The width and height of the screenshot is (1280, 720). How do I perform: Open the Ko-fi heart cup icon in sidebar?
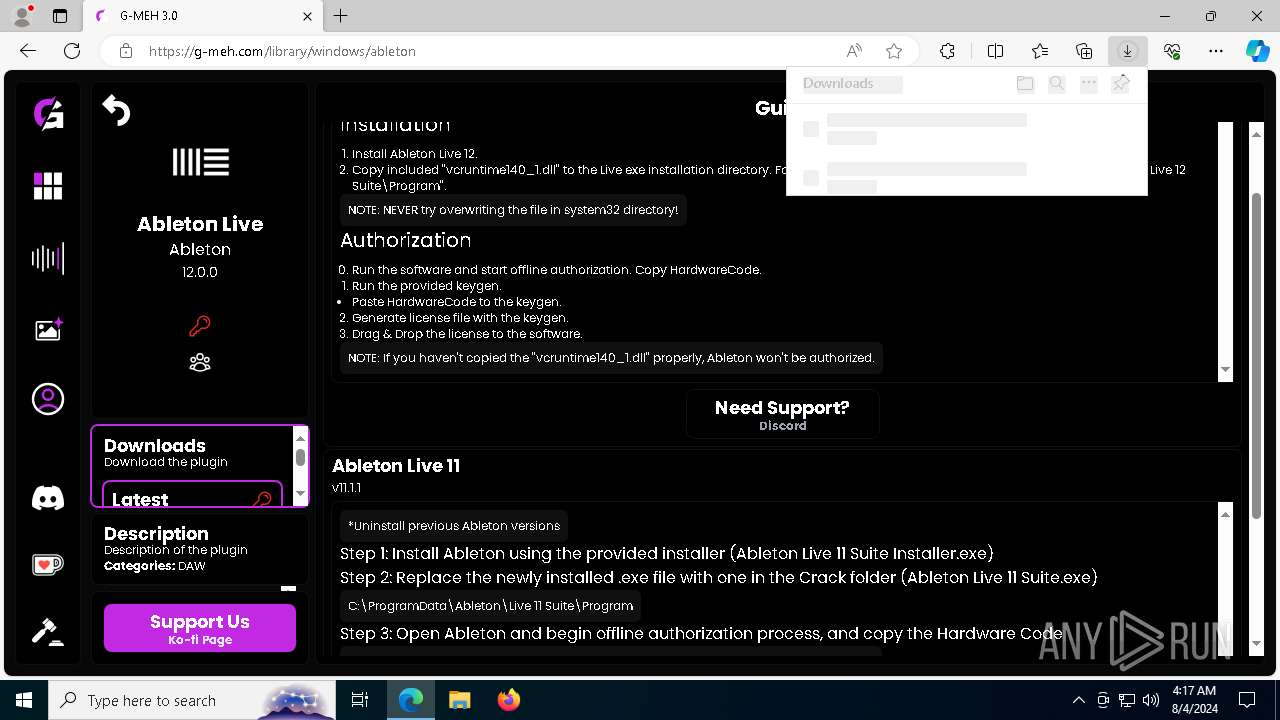[48, 565]
